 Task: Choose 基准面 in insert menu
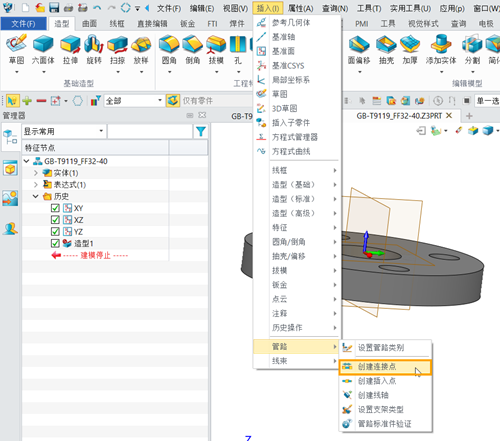[x=297, y=51]
